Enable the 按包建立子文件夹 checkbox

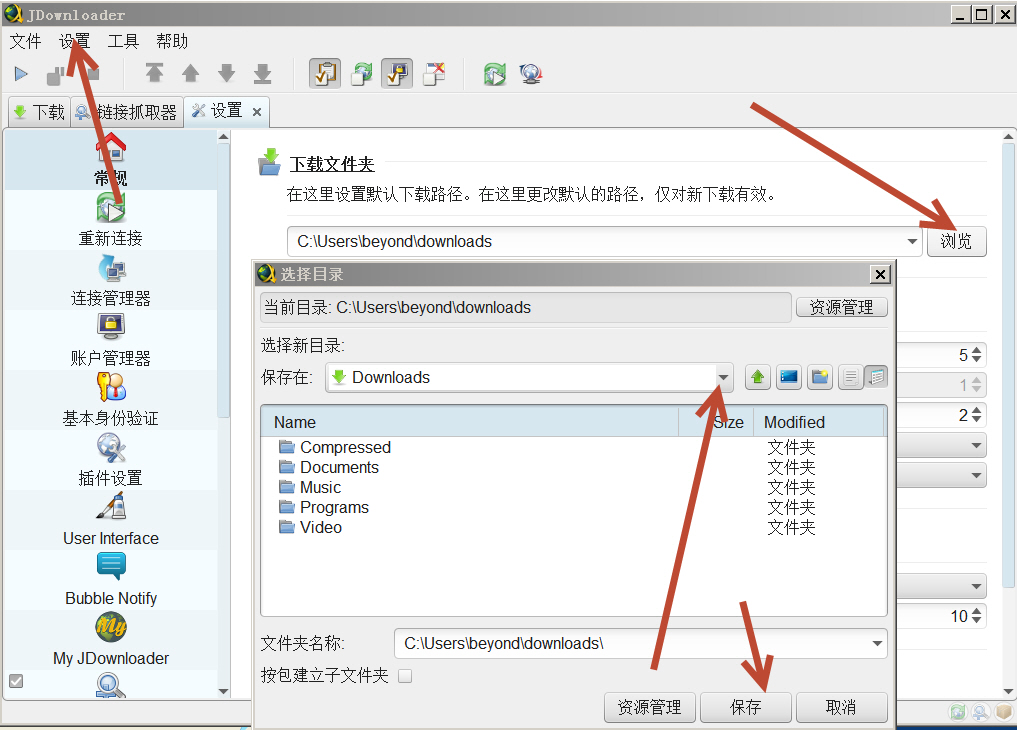point(405,676)
